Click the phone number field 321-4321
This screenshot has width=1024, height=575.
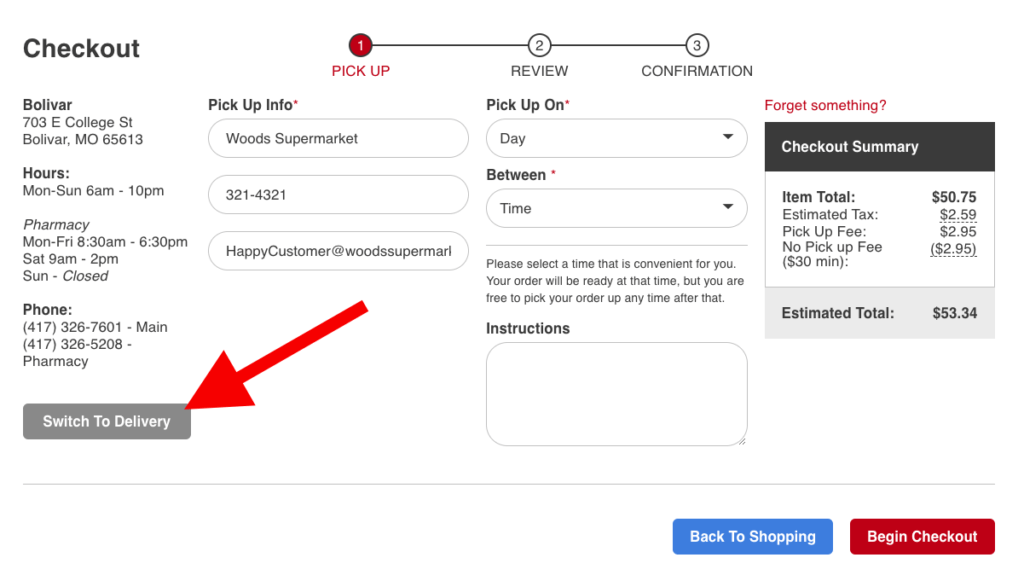pos(338,194)
